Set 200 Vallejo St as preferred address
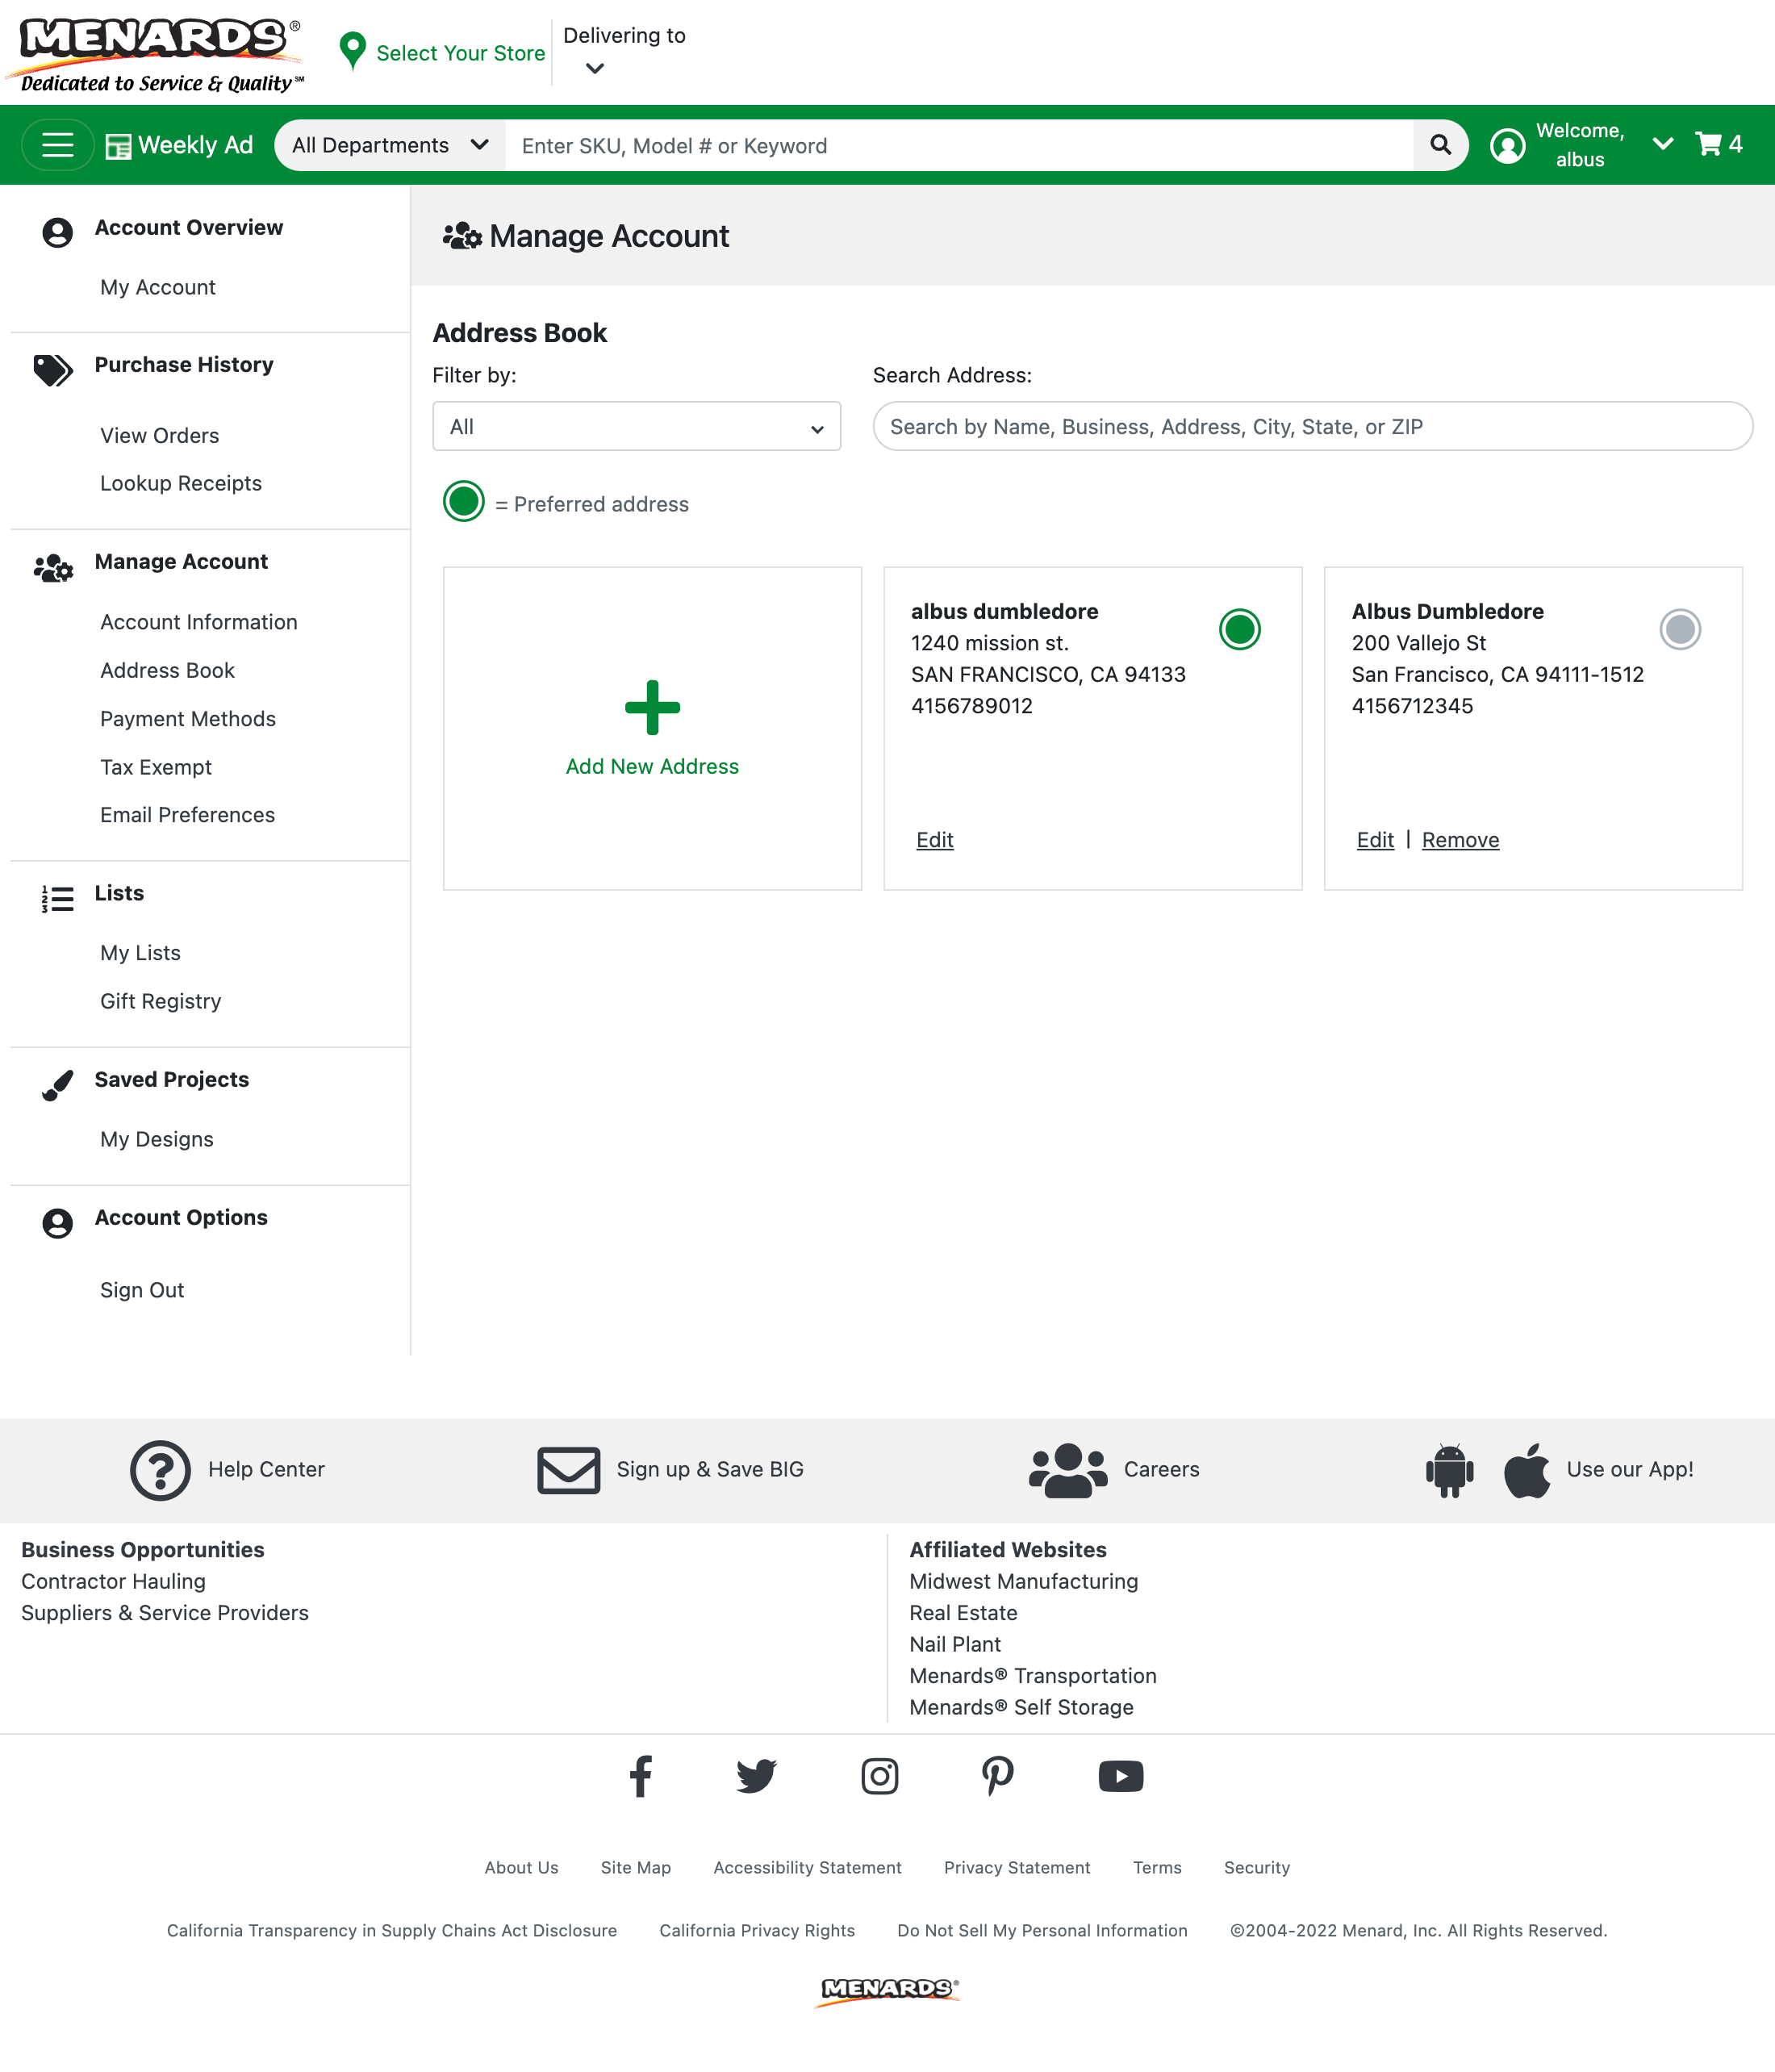The height and width of the screenshot is (2072, 1775). tap(1680, 629)
